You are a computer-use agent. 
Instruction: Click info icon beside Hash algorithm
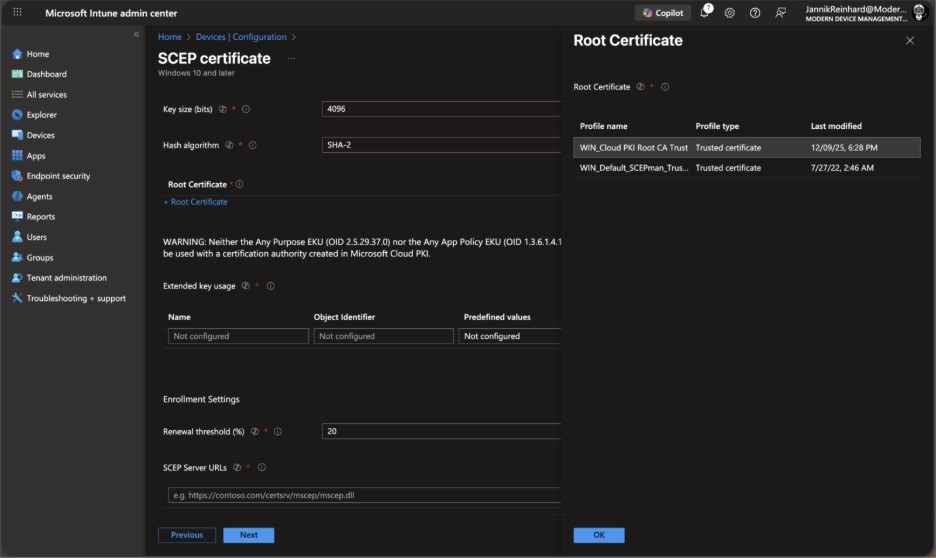click(x=252, y=145)
